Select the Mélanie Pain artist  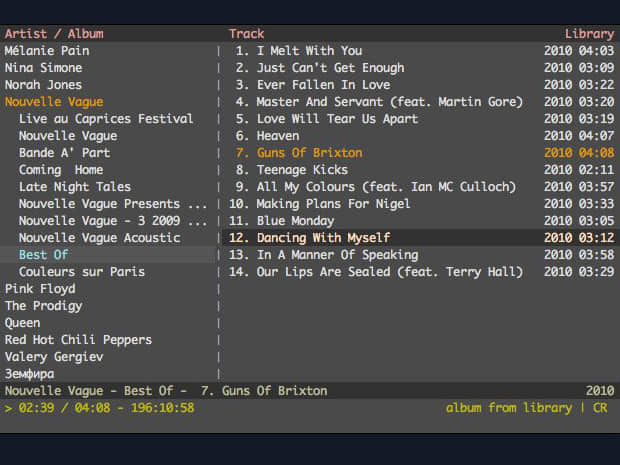point(47,51)
